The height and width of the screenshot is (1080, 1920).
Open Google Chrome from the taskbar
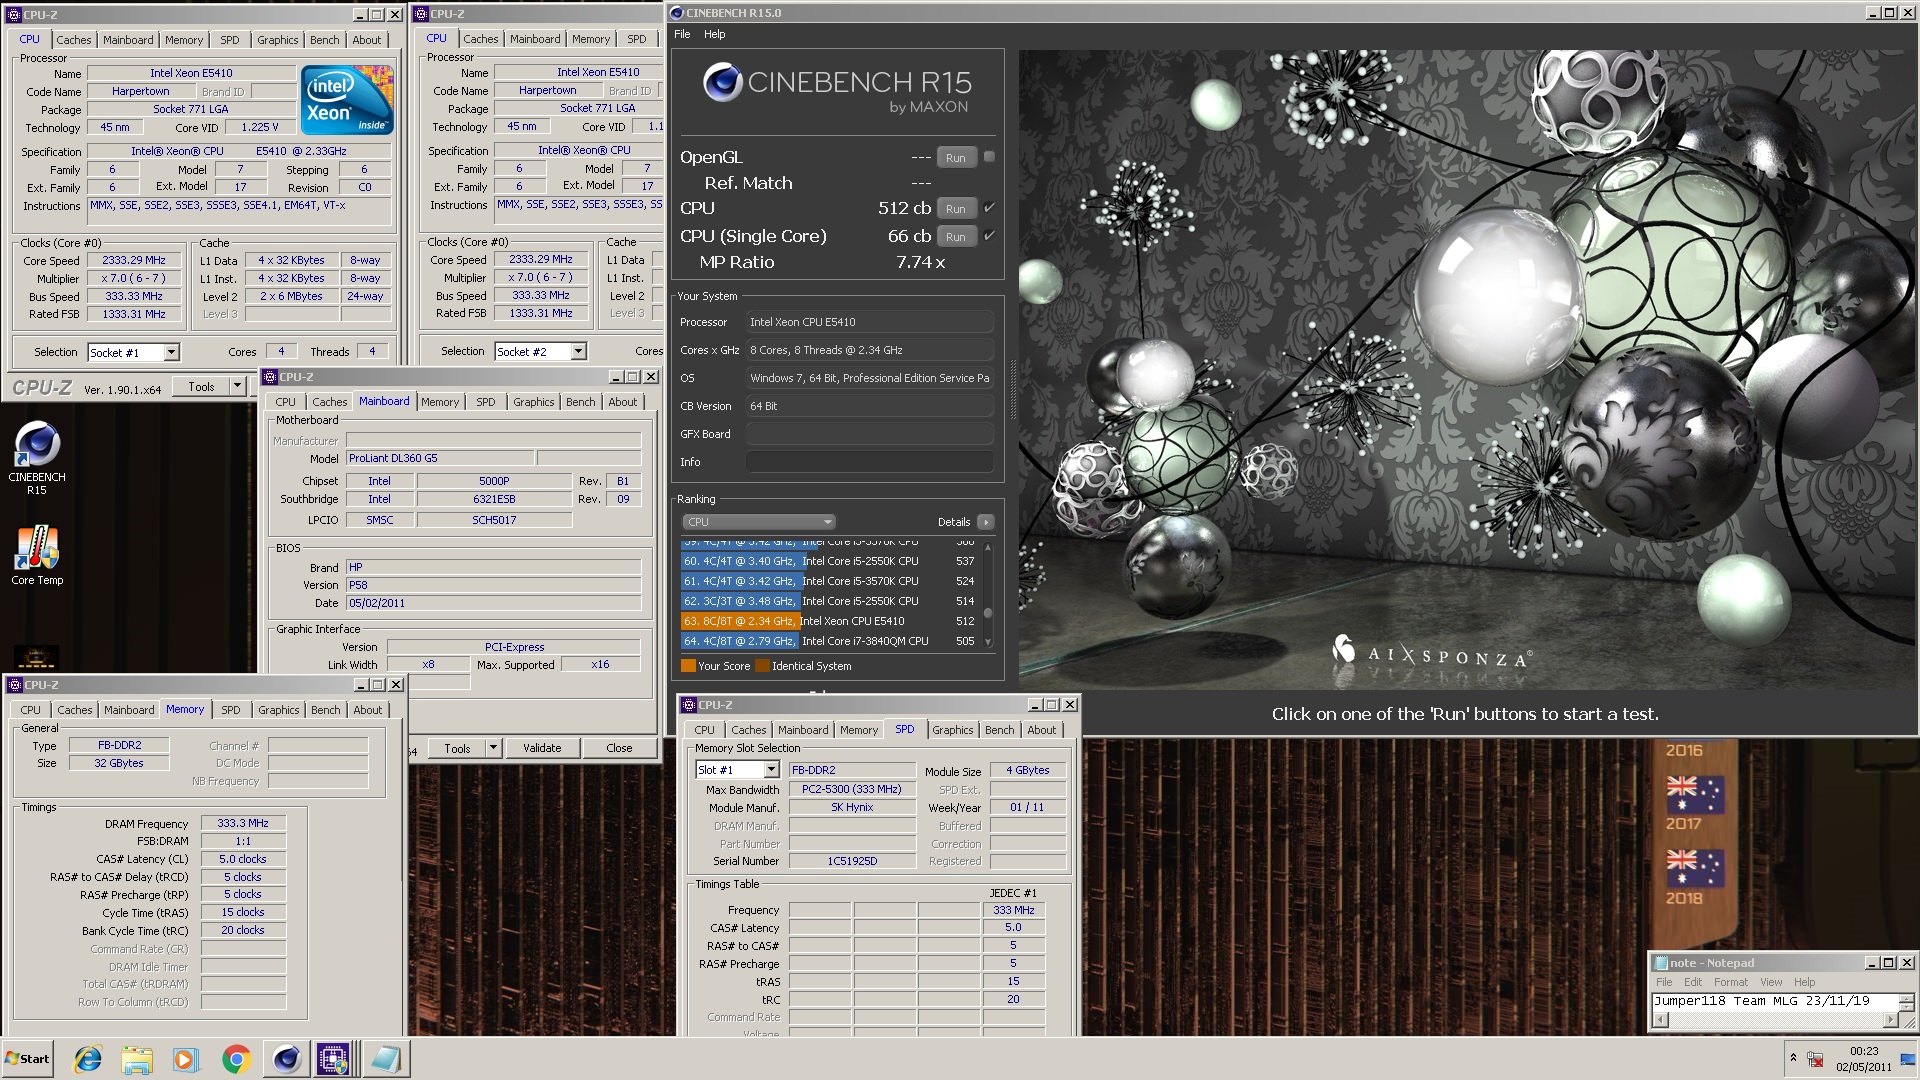236,1059
